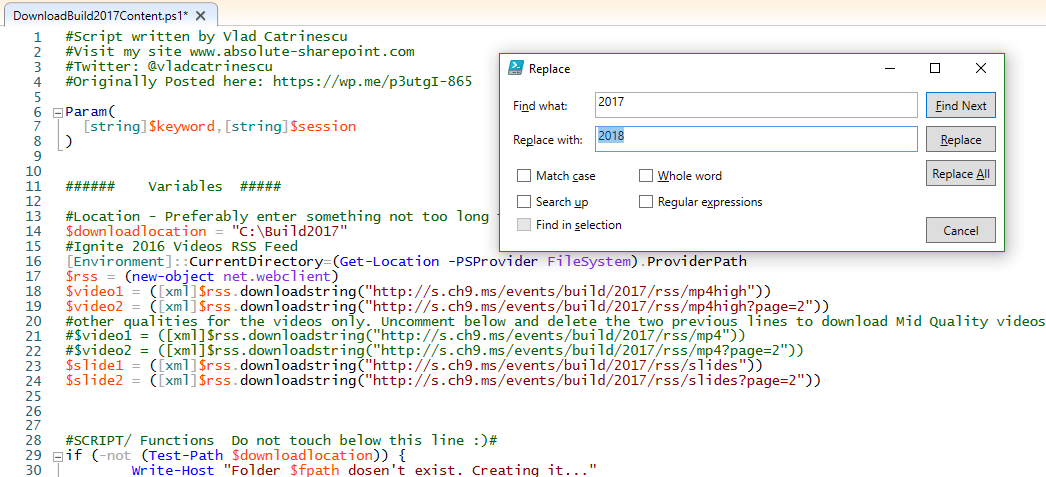
Task: Close the Replace dialog window
Action: pos(980,68)
